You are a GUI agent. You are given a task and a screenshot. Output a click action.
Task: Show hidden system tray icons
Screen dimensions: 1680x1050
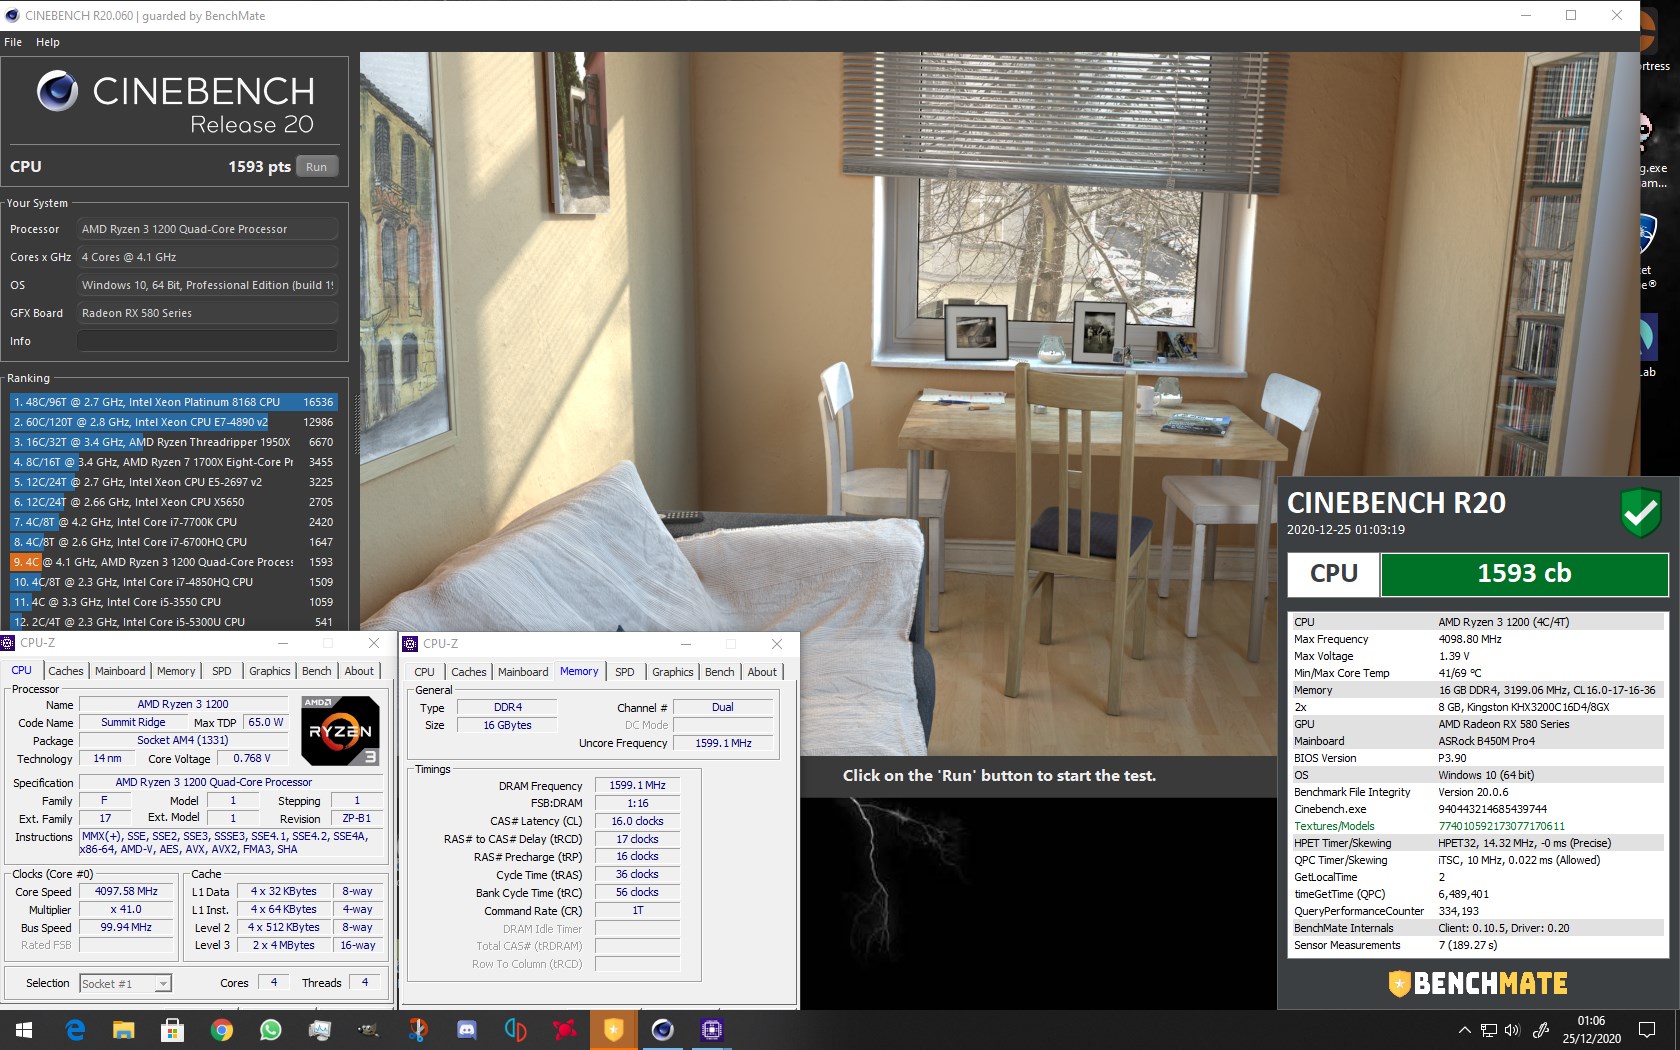tap(1464, 1030)
